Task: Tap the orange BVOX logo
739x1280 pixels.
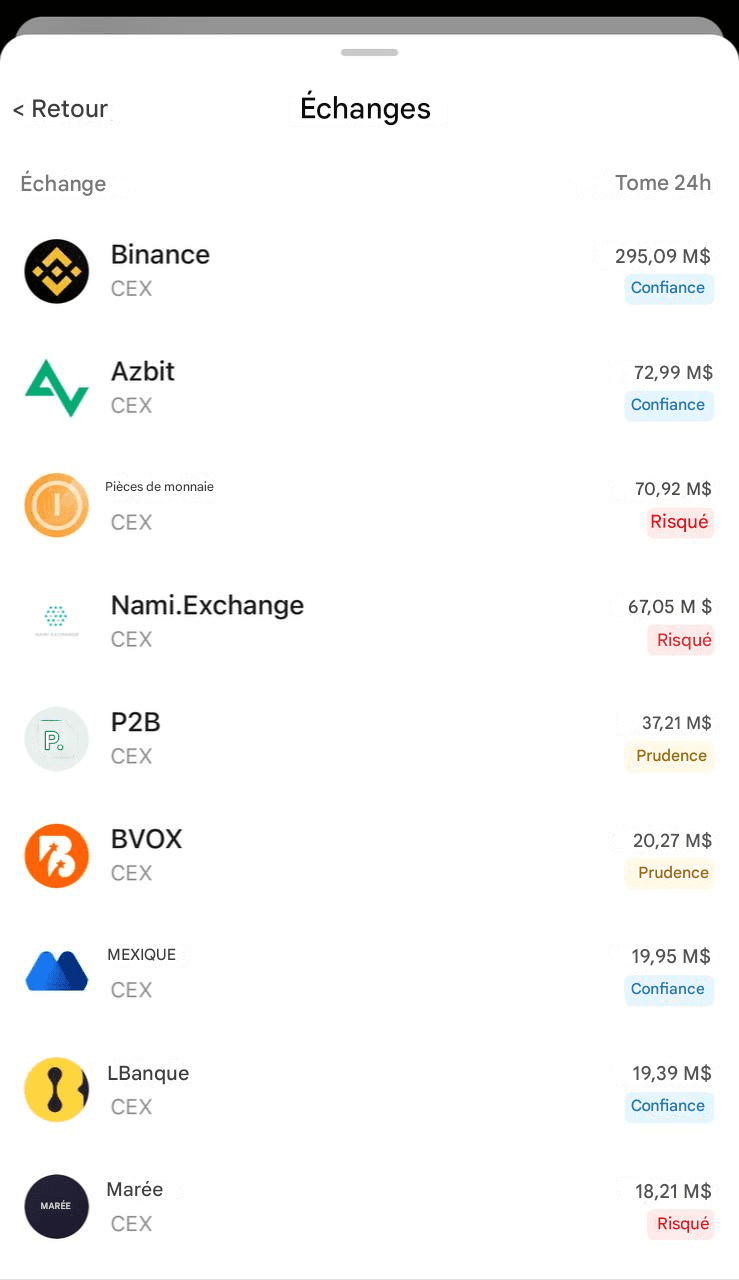Action: tap(57, 856)
